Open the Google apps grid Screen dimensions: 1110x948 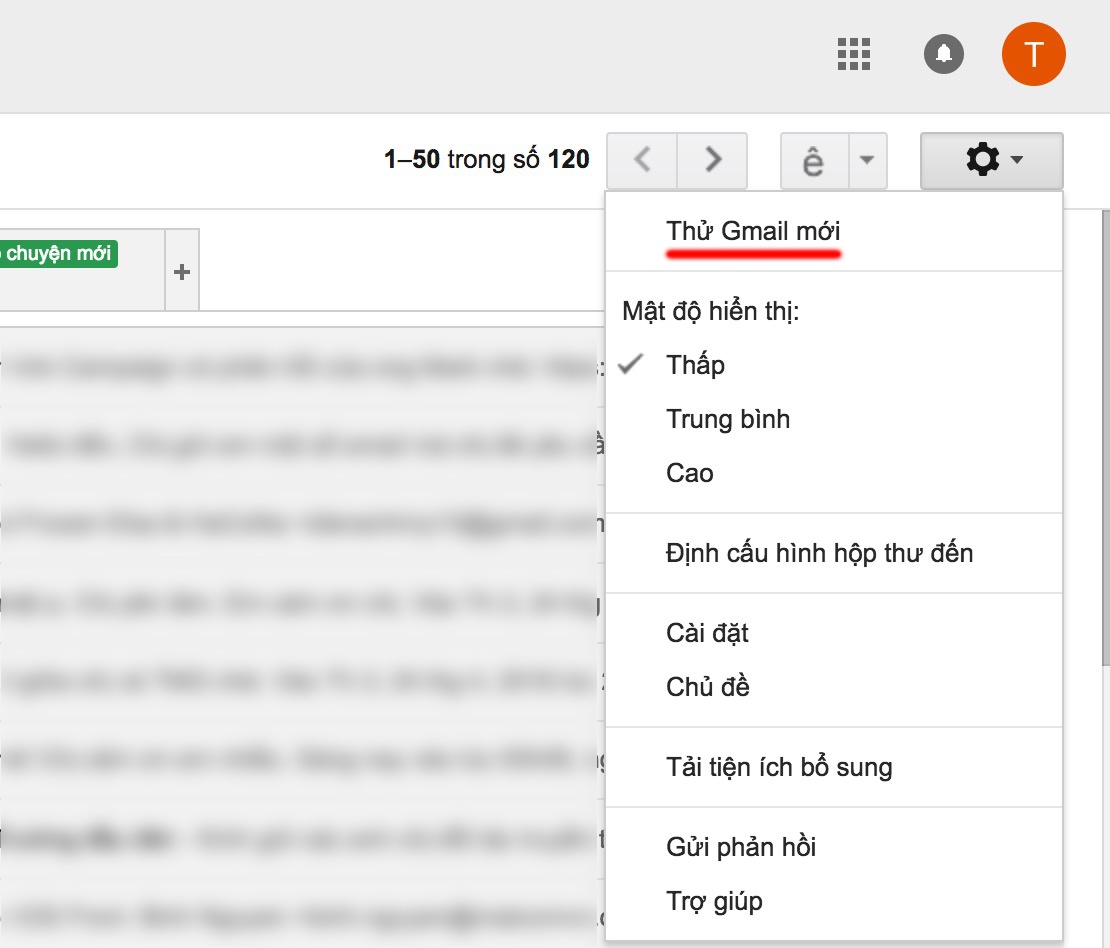pyautogui.click(x=853, y=54)
